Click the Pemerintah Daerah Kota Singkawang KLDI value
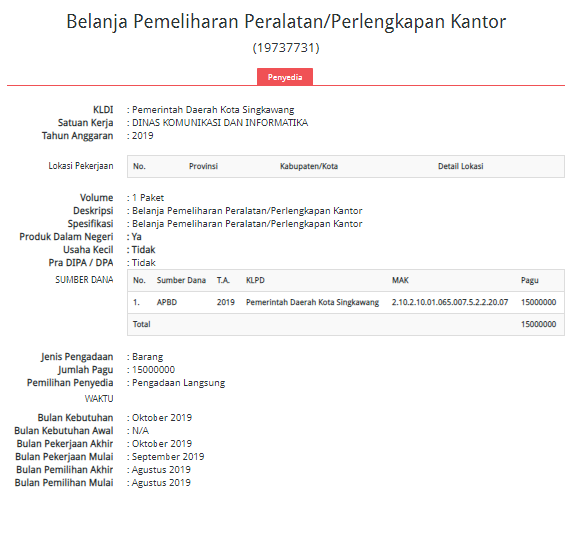Screen dimensions: 572x546 coord(213,110)
